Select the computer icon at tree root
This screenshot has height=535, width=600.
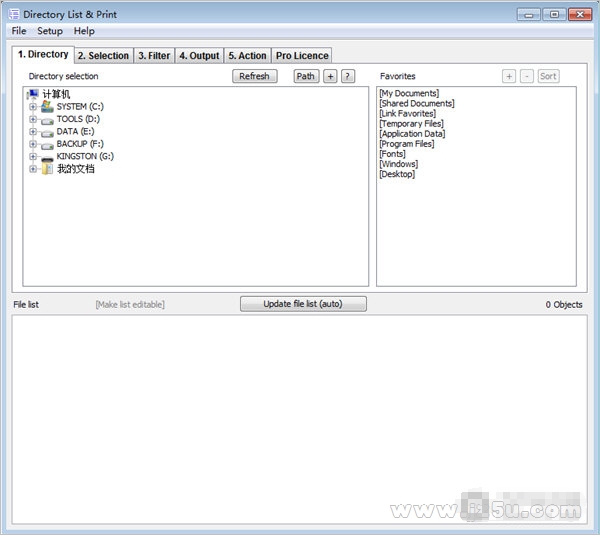(33, 94)
